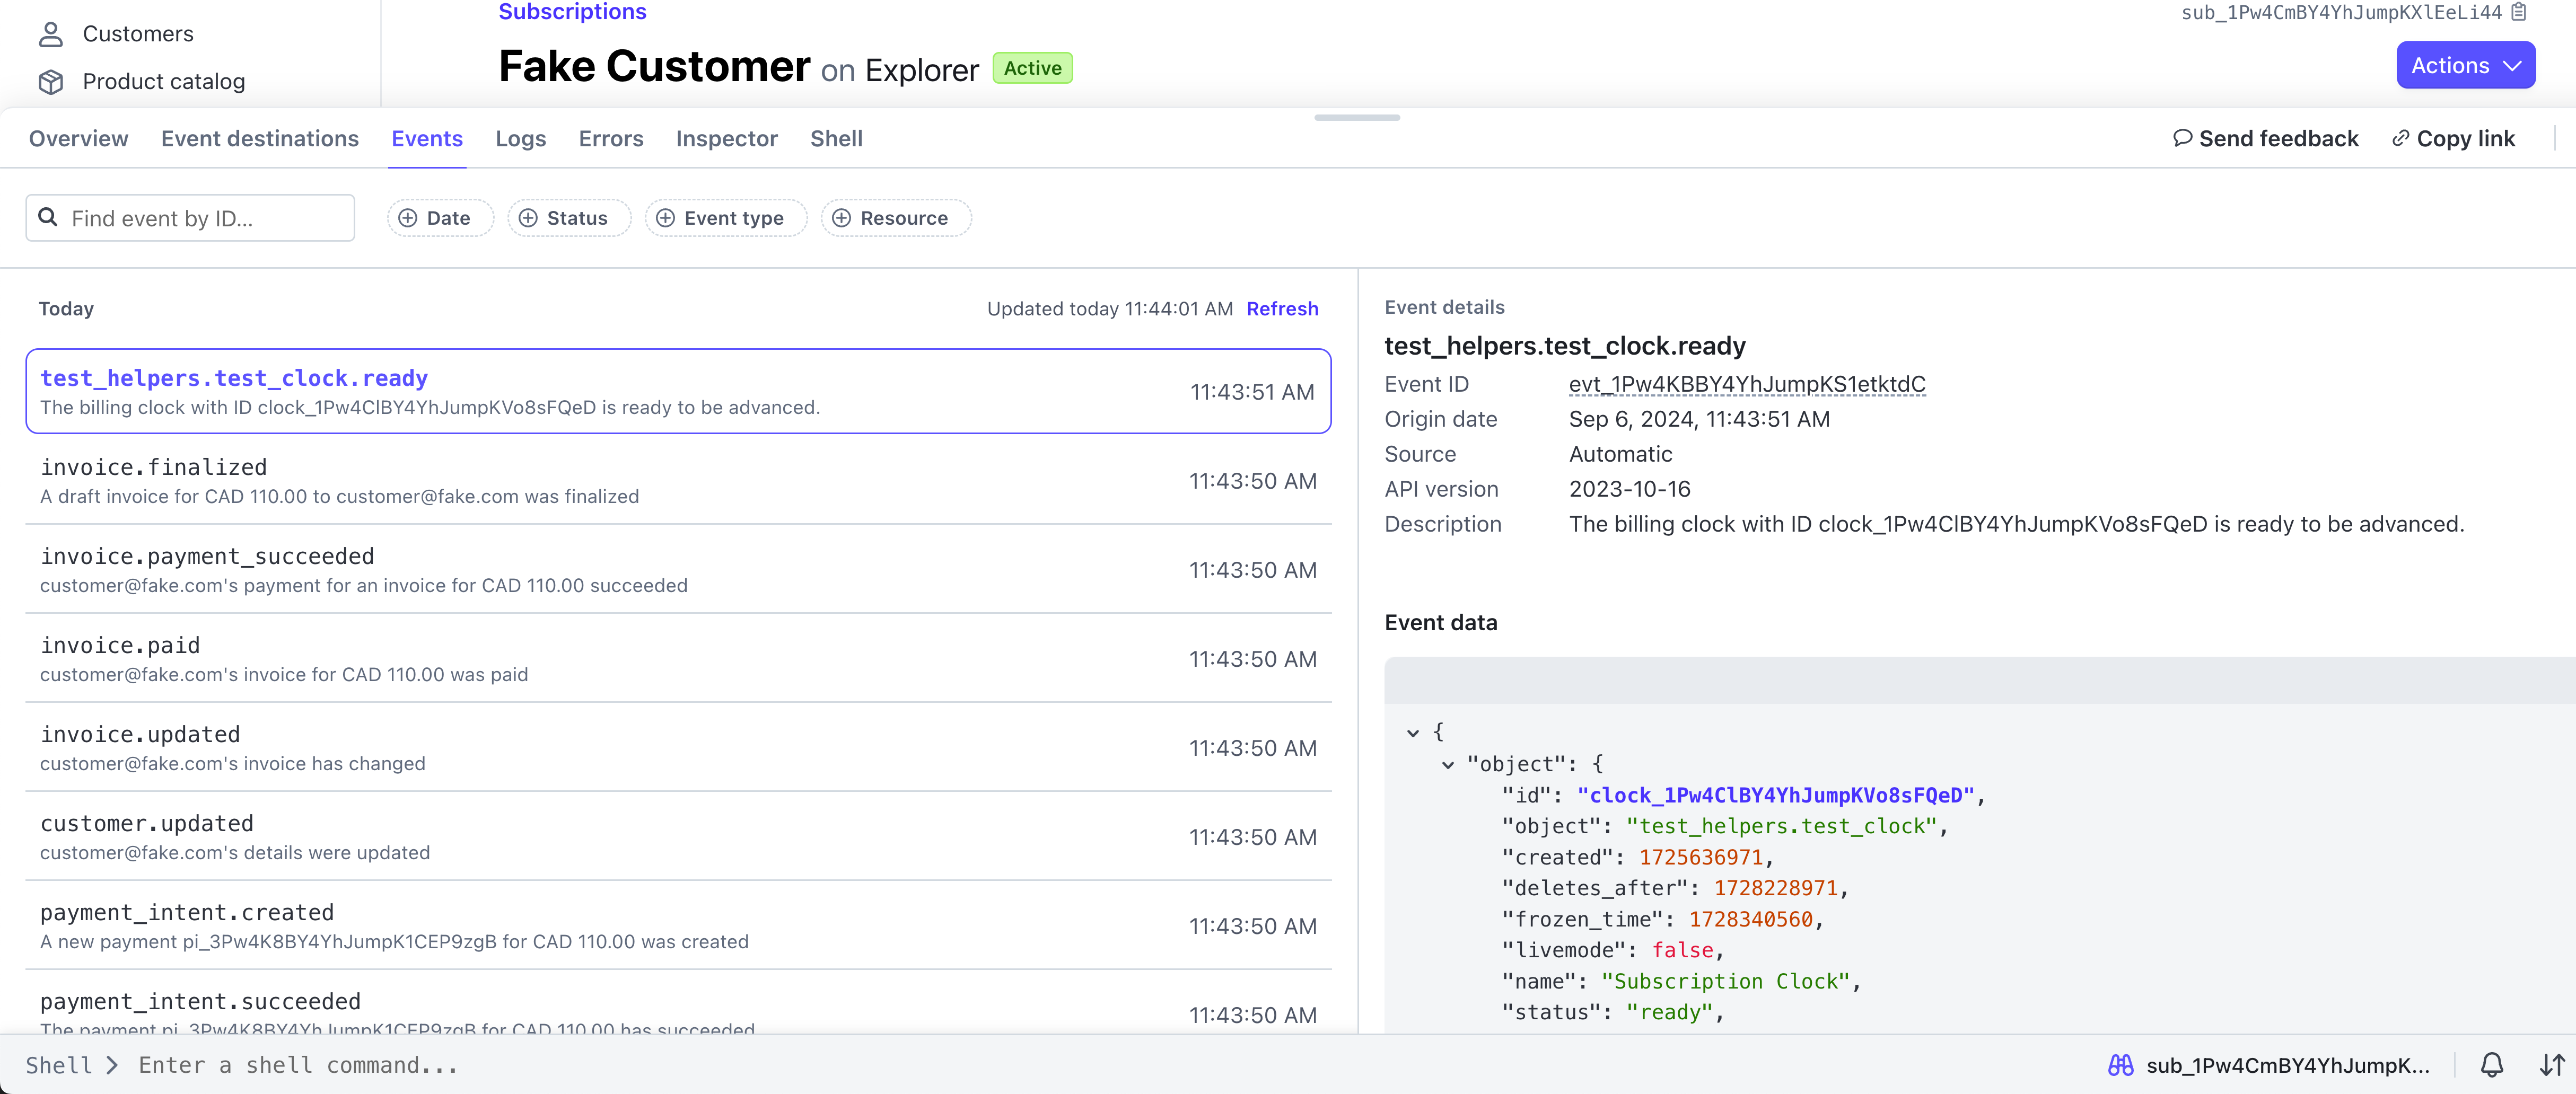Switch to the Logs tab

tap(520, 139)
